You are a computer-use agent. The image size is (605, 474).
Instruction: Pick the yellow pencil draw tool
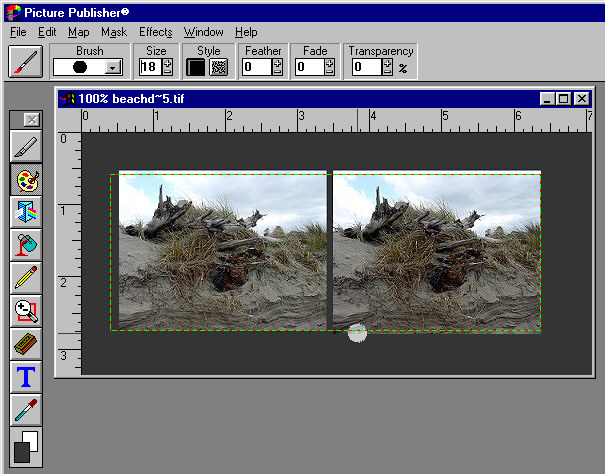pos(25,278)
